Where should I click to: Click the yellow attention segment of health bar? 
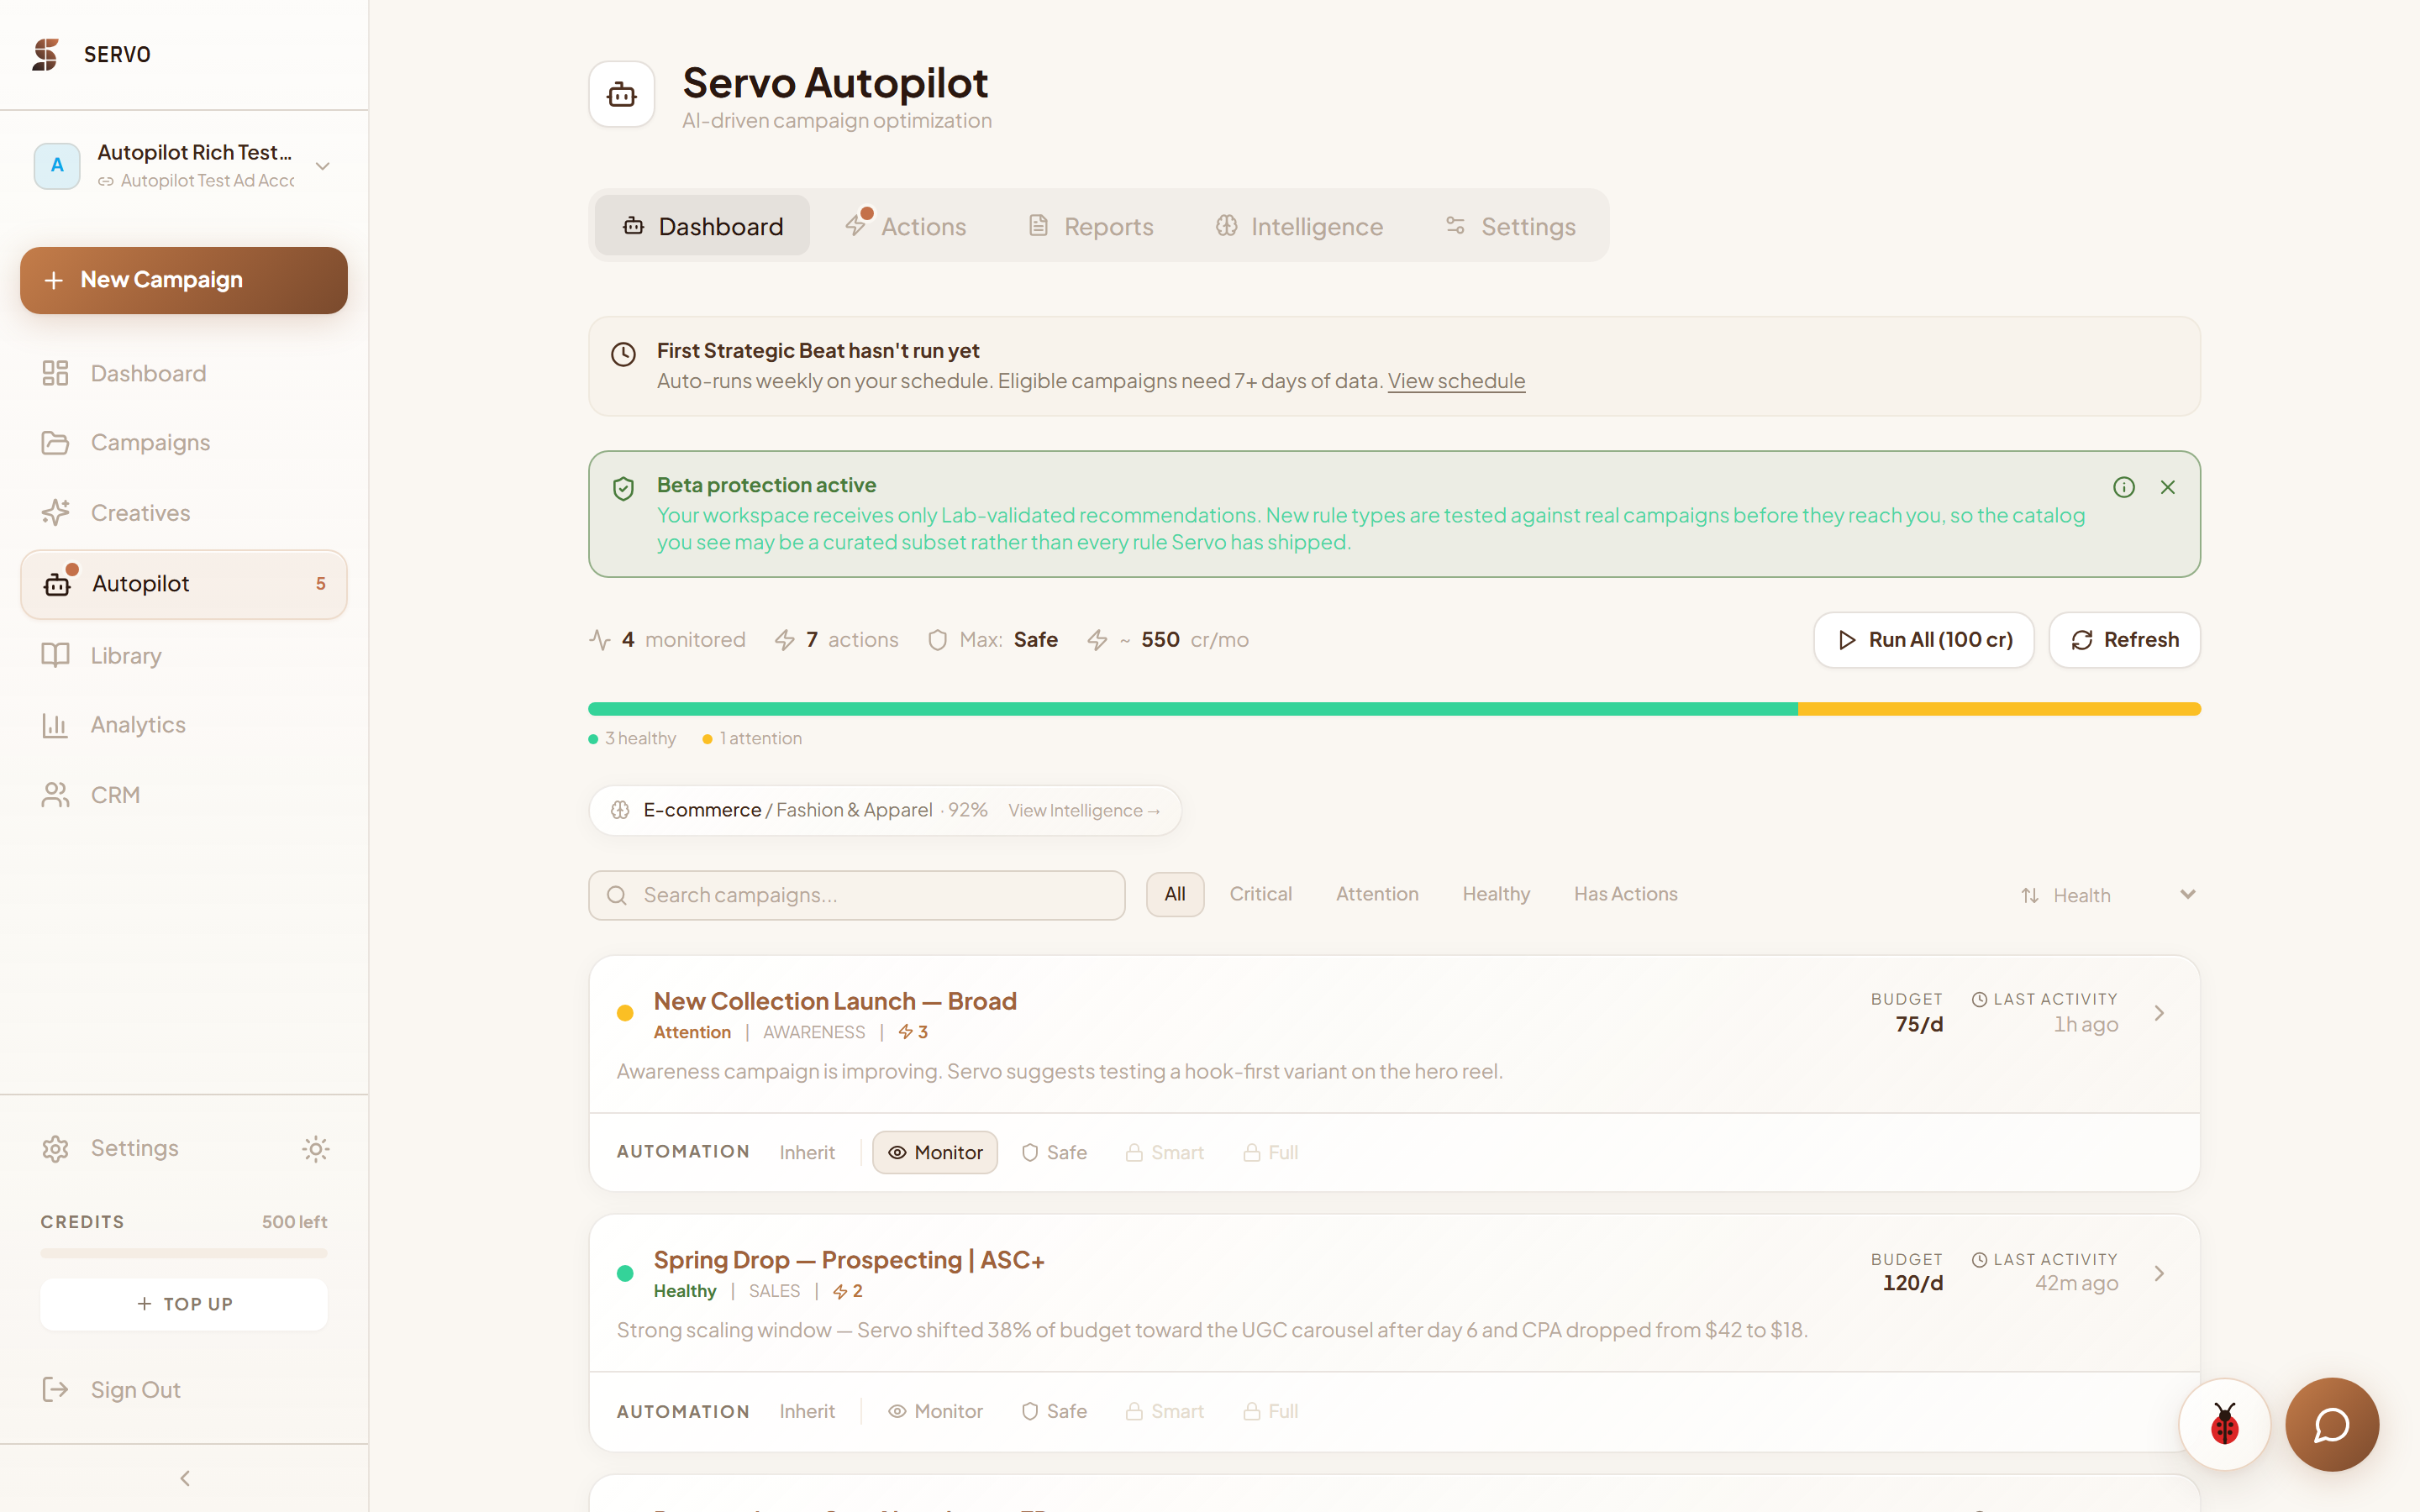point(2000,709)
